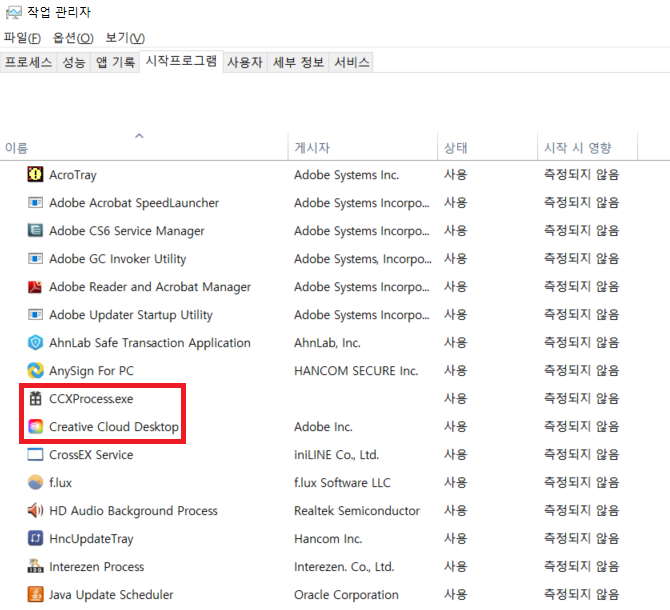Click the Adobe CS6 Service Manager icon
The image size is (670, 610).
(x=35, y=230)
